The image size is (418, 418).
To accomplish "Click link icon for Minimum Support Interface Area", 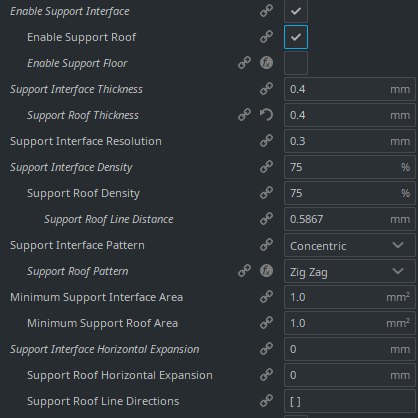I will (x=266, y=297).
